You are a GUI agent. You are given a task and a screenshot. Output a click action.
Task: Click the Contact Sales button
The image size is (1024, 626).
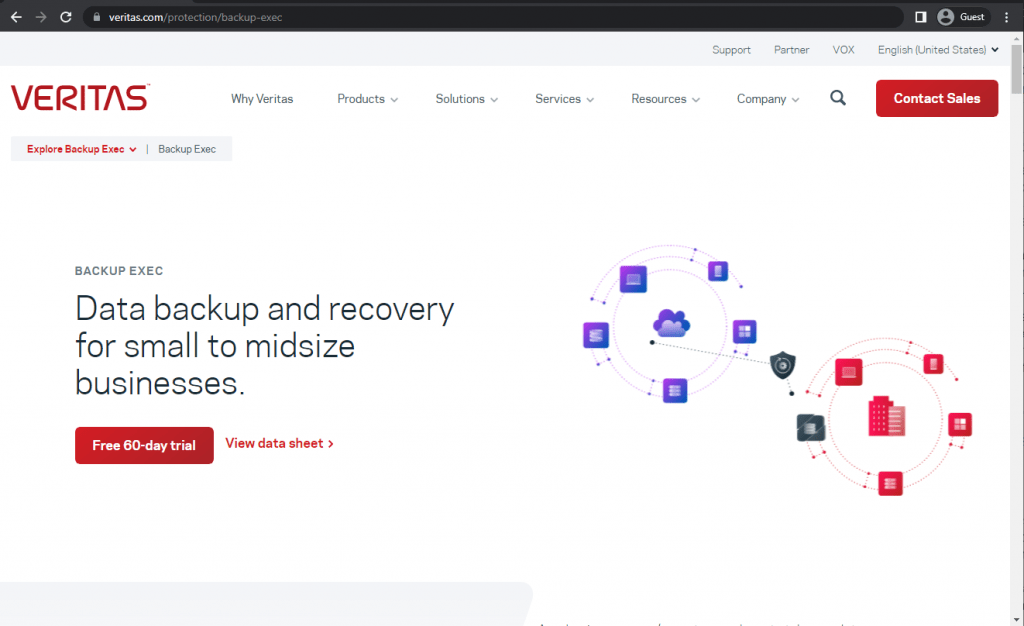tap(936, 99)
